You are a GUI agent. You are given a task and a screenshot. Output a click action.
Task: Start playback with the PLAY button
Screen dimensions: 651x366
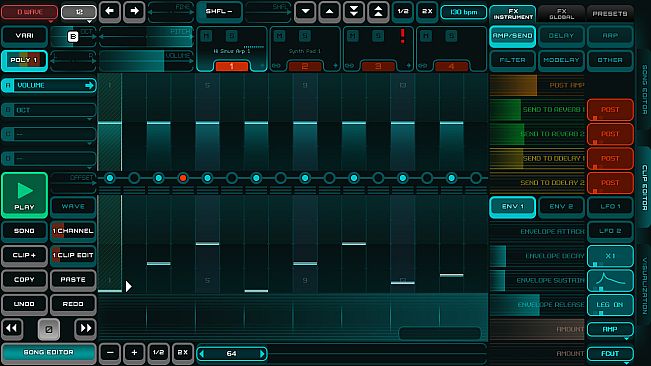pos(24,195)
